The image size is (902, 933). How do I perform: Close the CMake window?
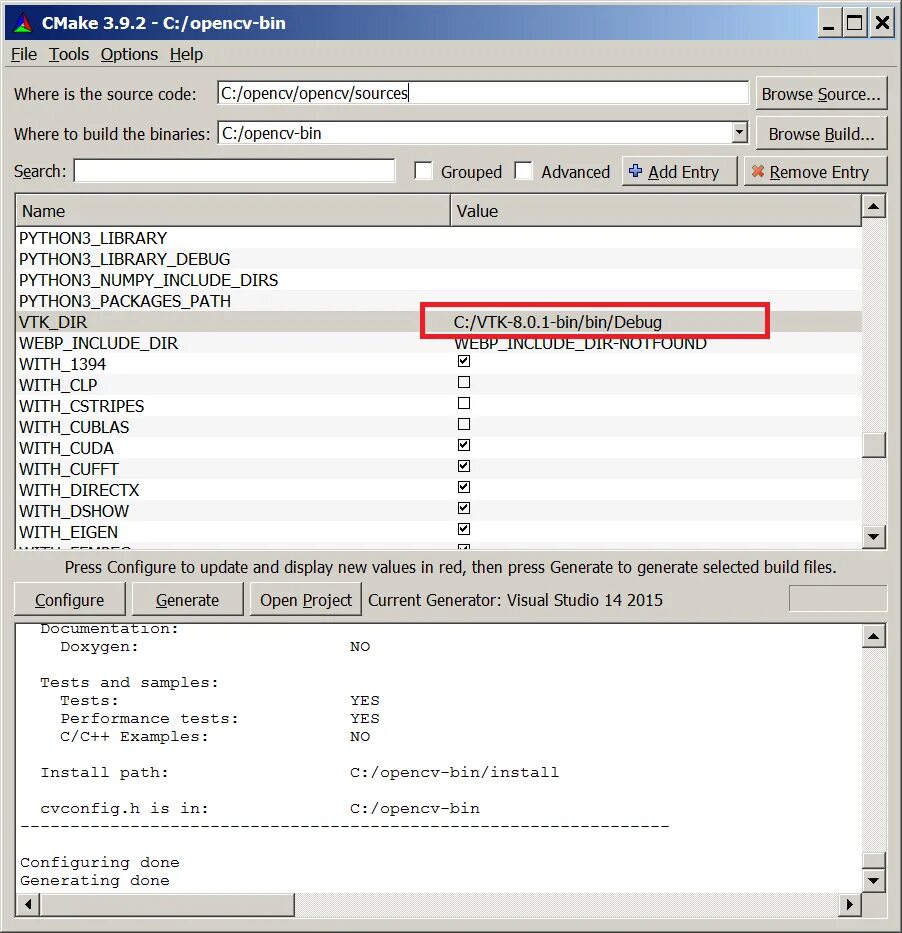(x=882, y=23)
